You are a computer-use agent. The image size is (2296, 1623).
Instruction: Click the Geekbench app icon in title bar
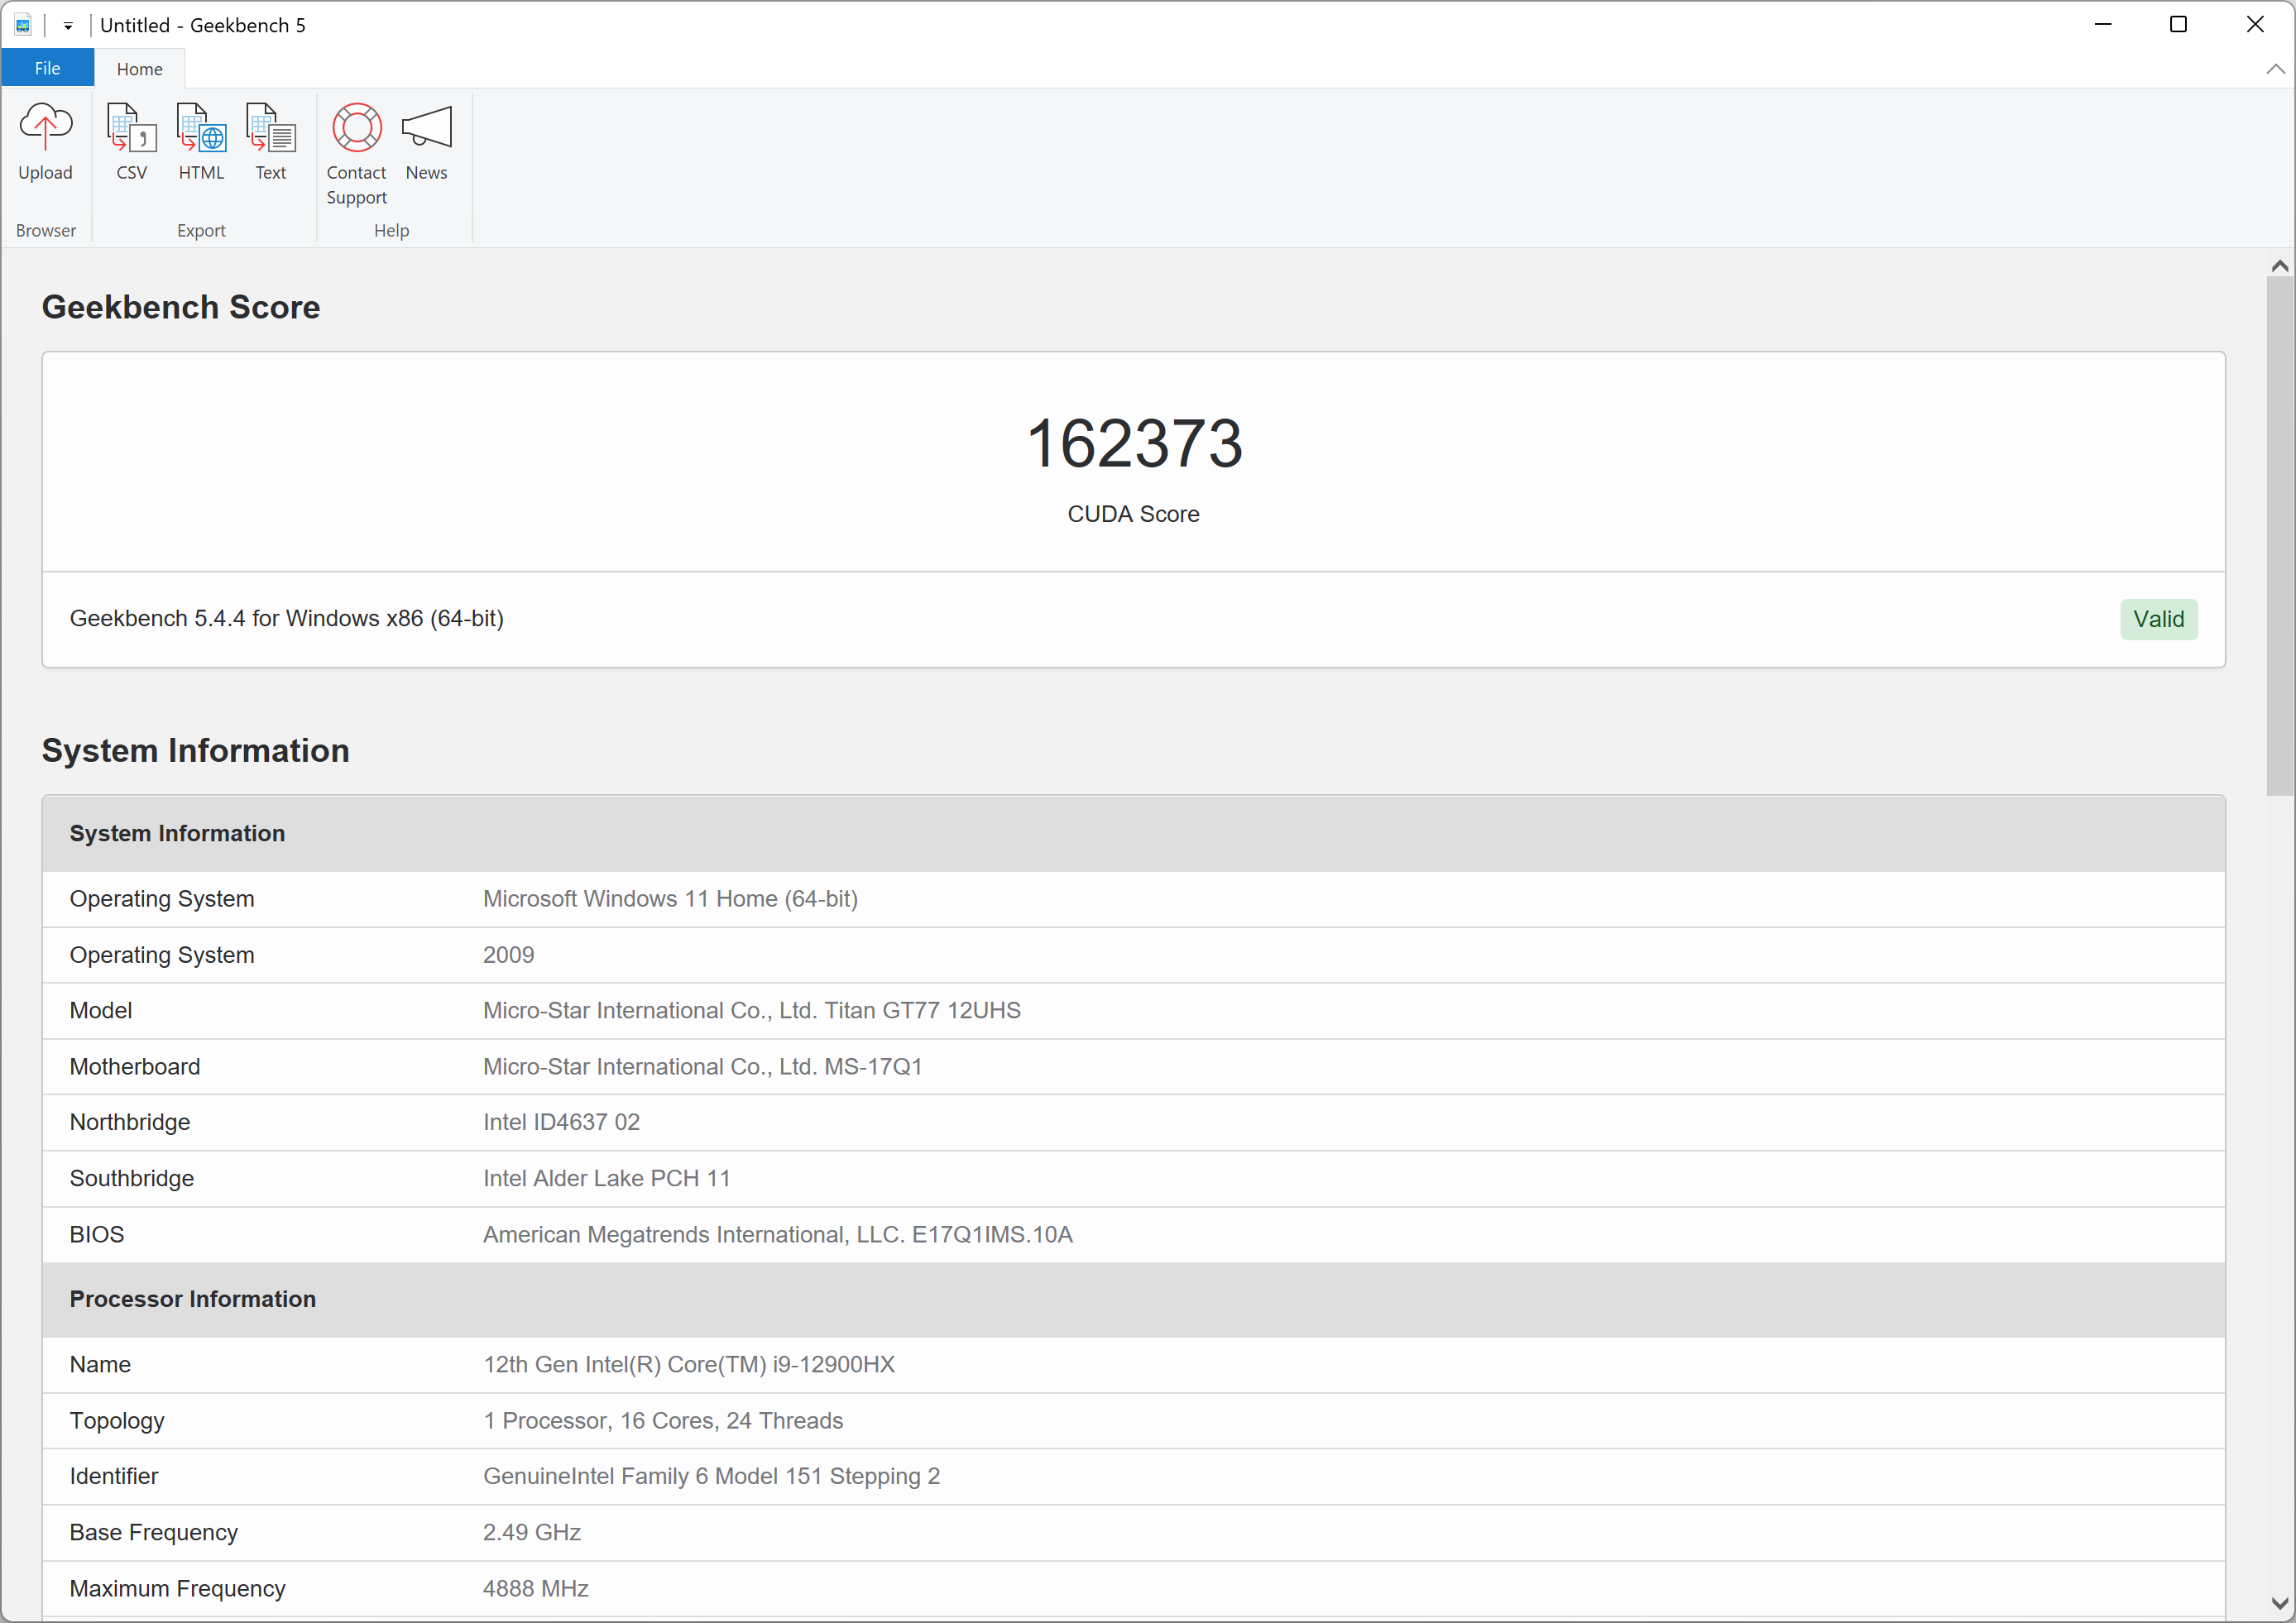click(22, 25)
